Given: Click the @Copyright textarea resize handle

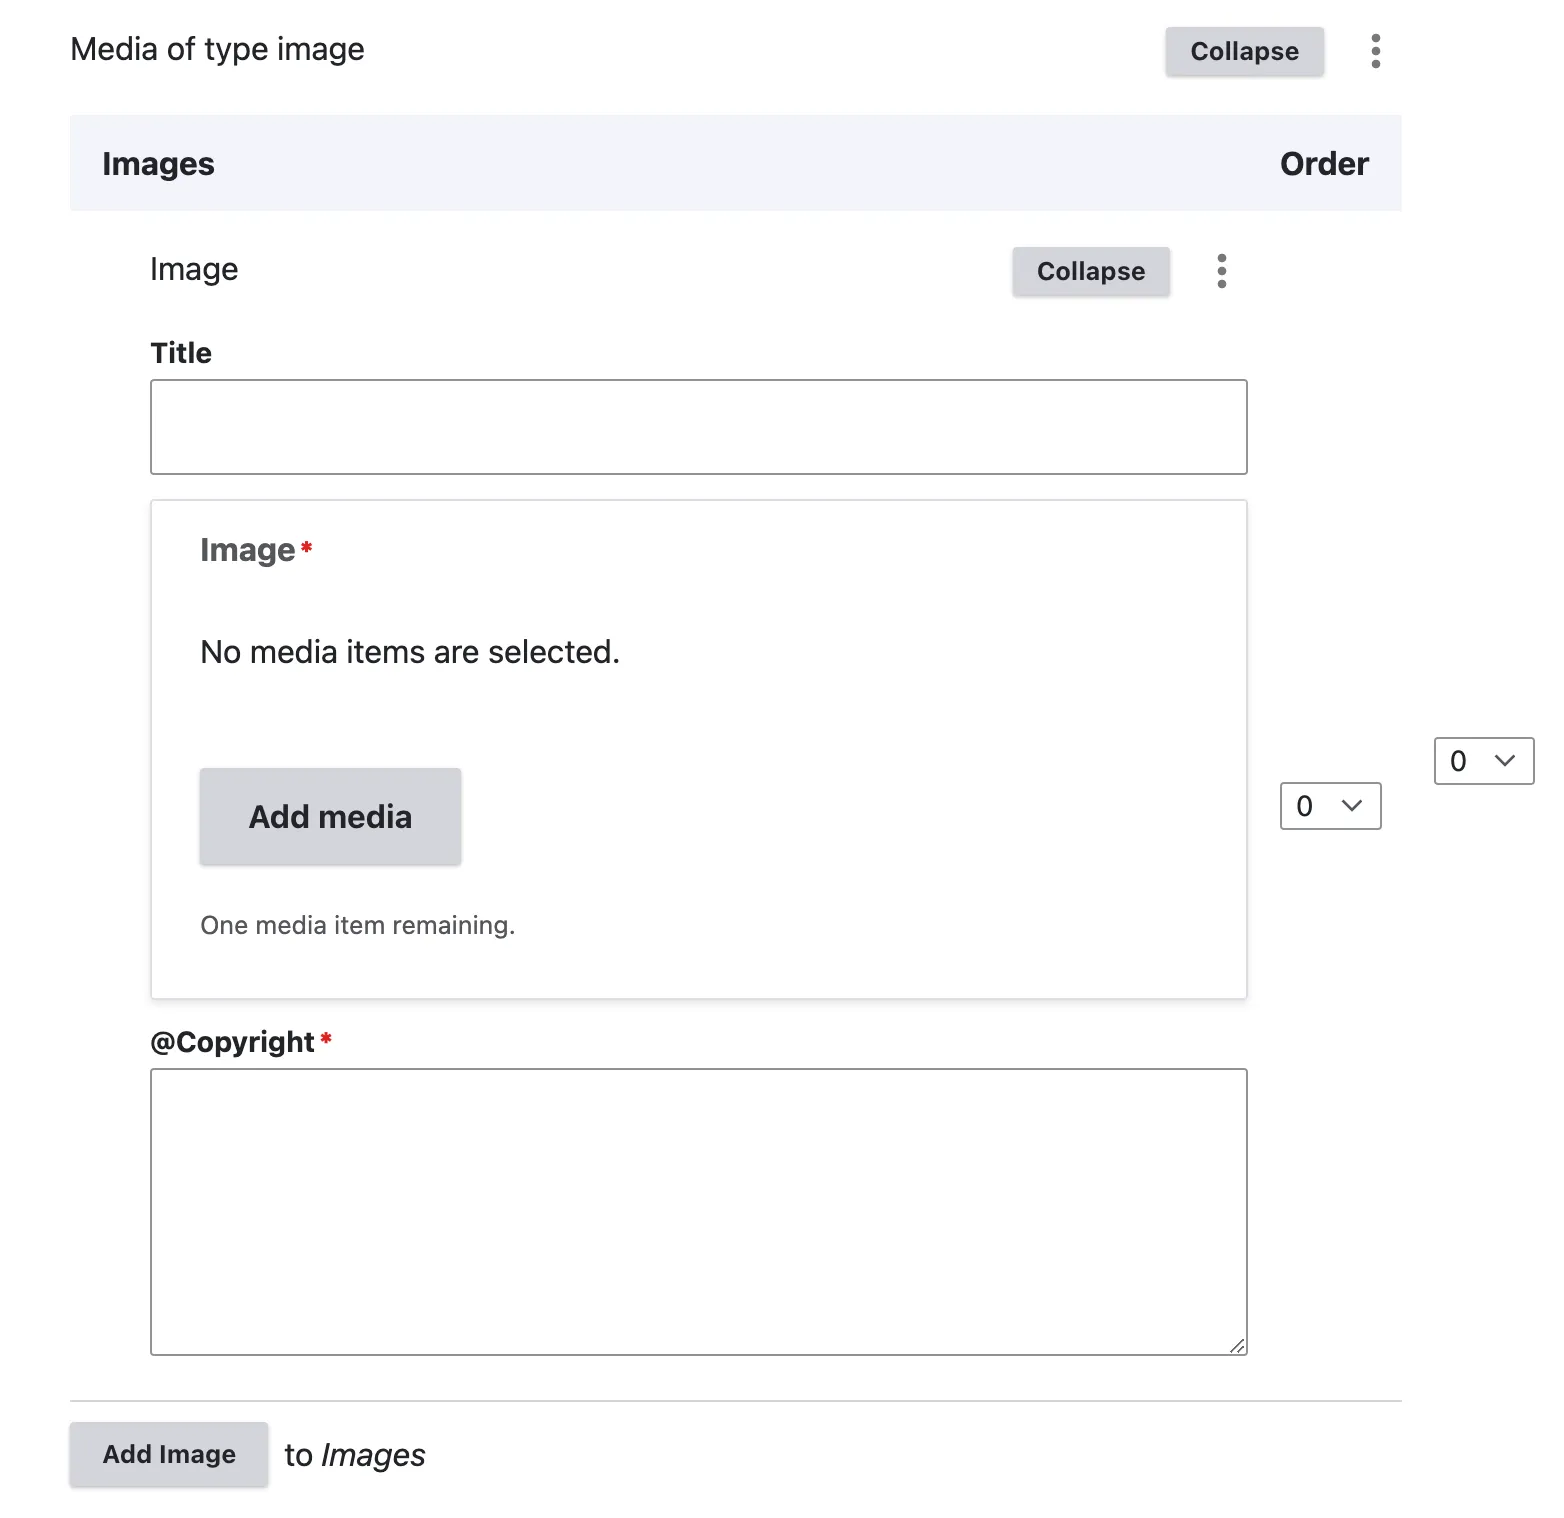Looking at the screenshot, I should point(1237,1346).
